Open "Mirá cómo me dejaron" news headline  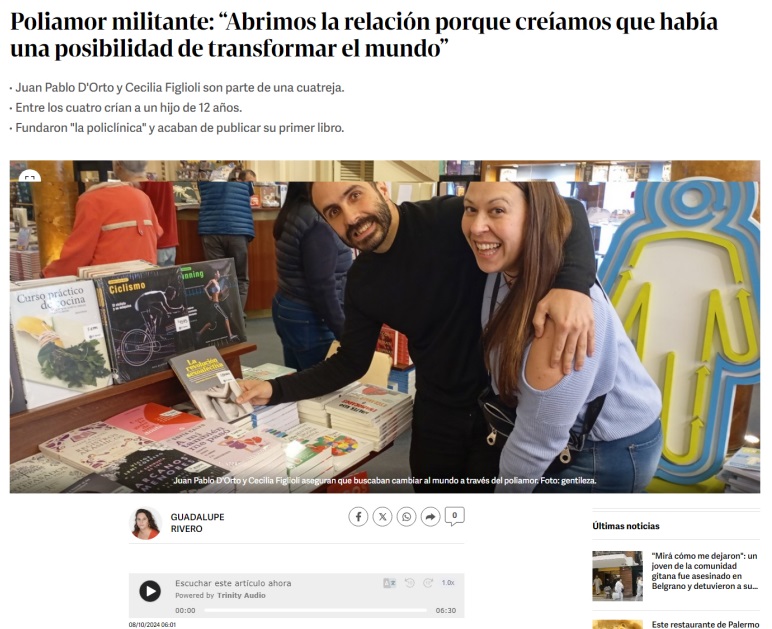tap(705, 571)
